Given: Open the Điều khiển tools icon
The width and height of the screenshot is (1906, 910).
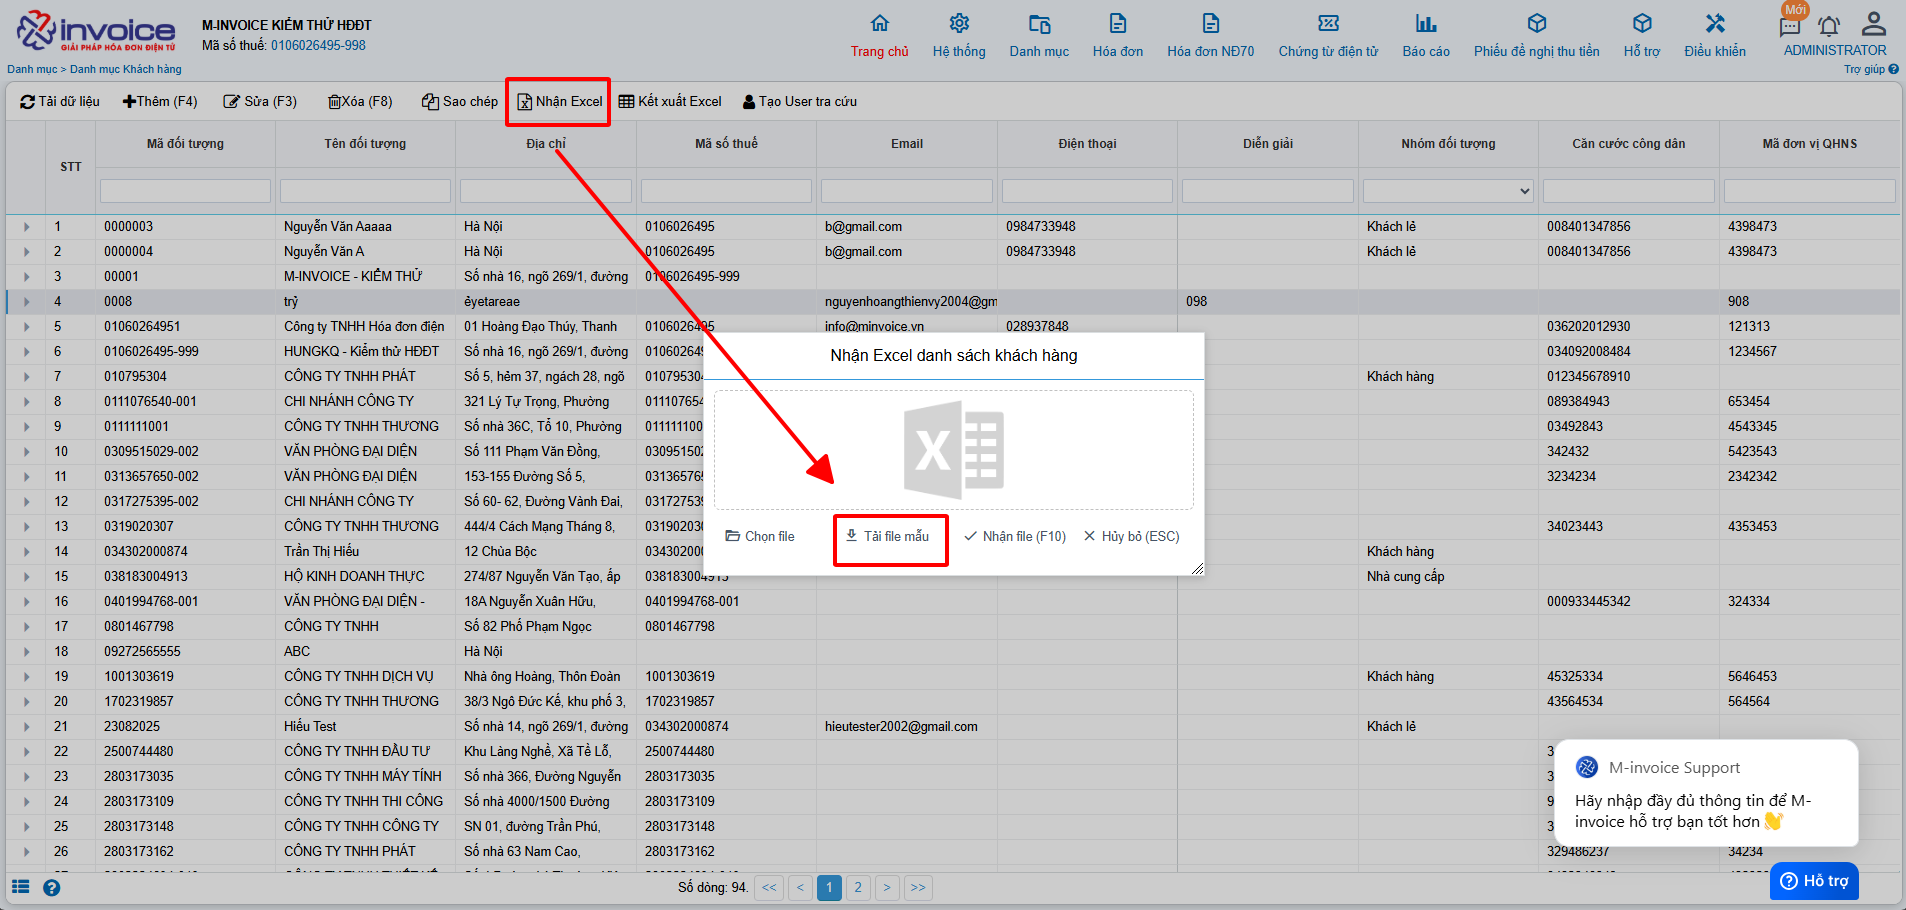Looking at the screenshot, I should pyautogui.click(x=1714, y=24).
